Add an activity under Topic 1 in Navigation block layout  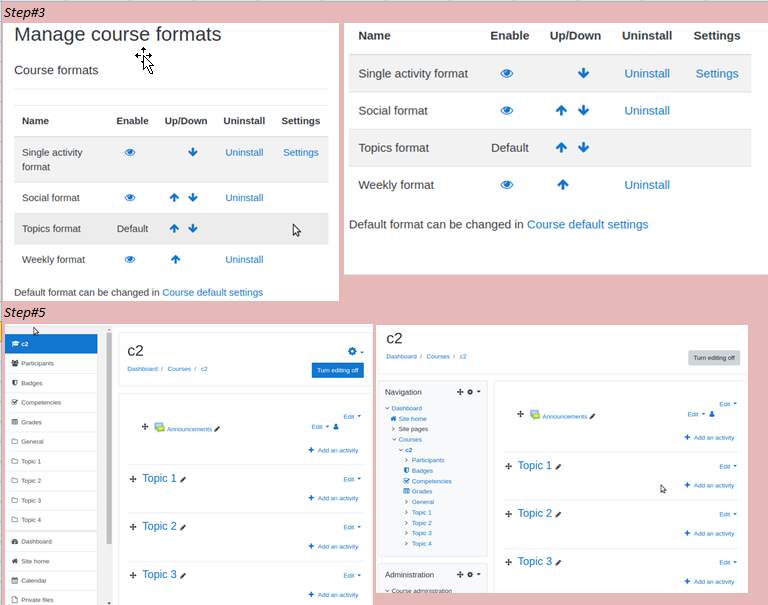[709, 485]
